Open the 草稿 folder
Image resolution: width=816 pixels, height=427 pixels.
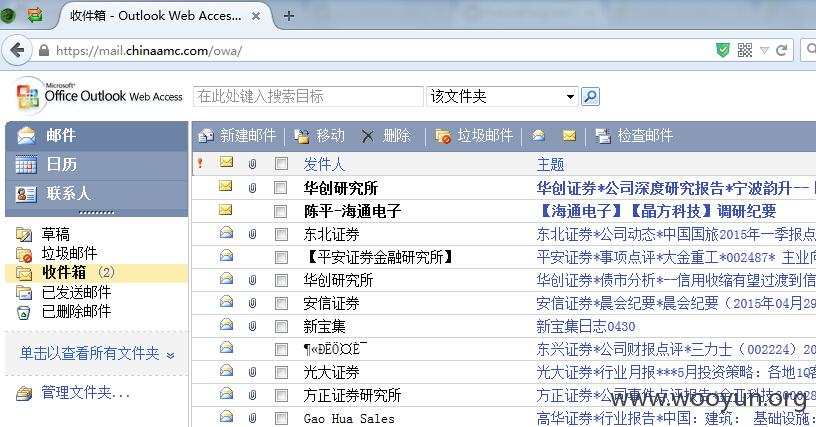[x=56, y=234]
